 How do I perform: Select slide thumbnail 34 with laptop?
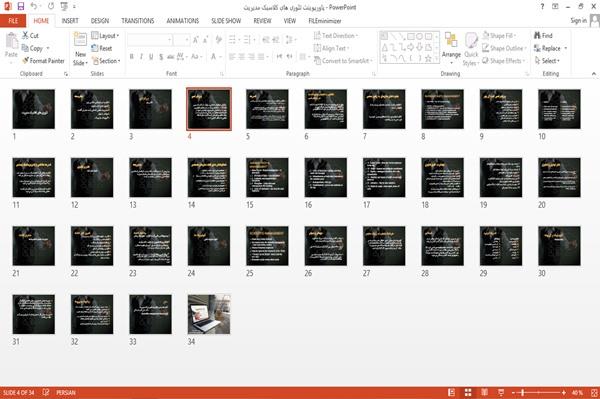click(209, 314)
